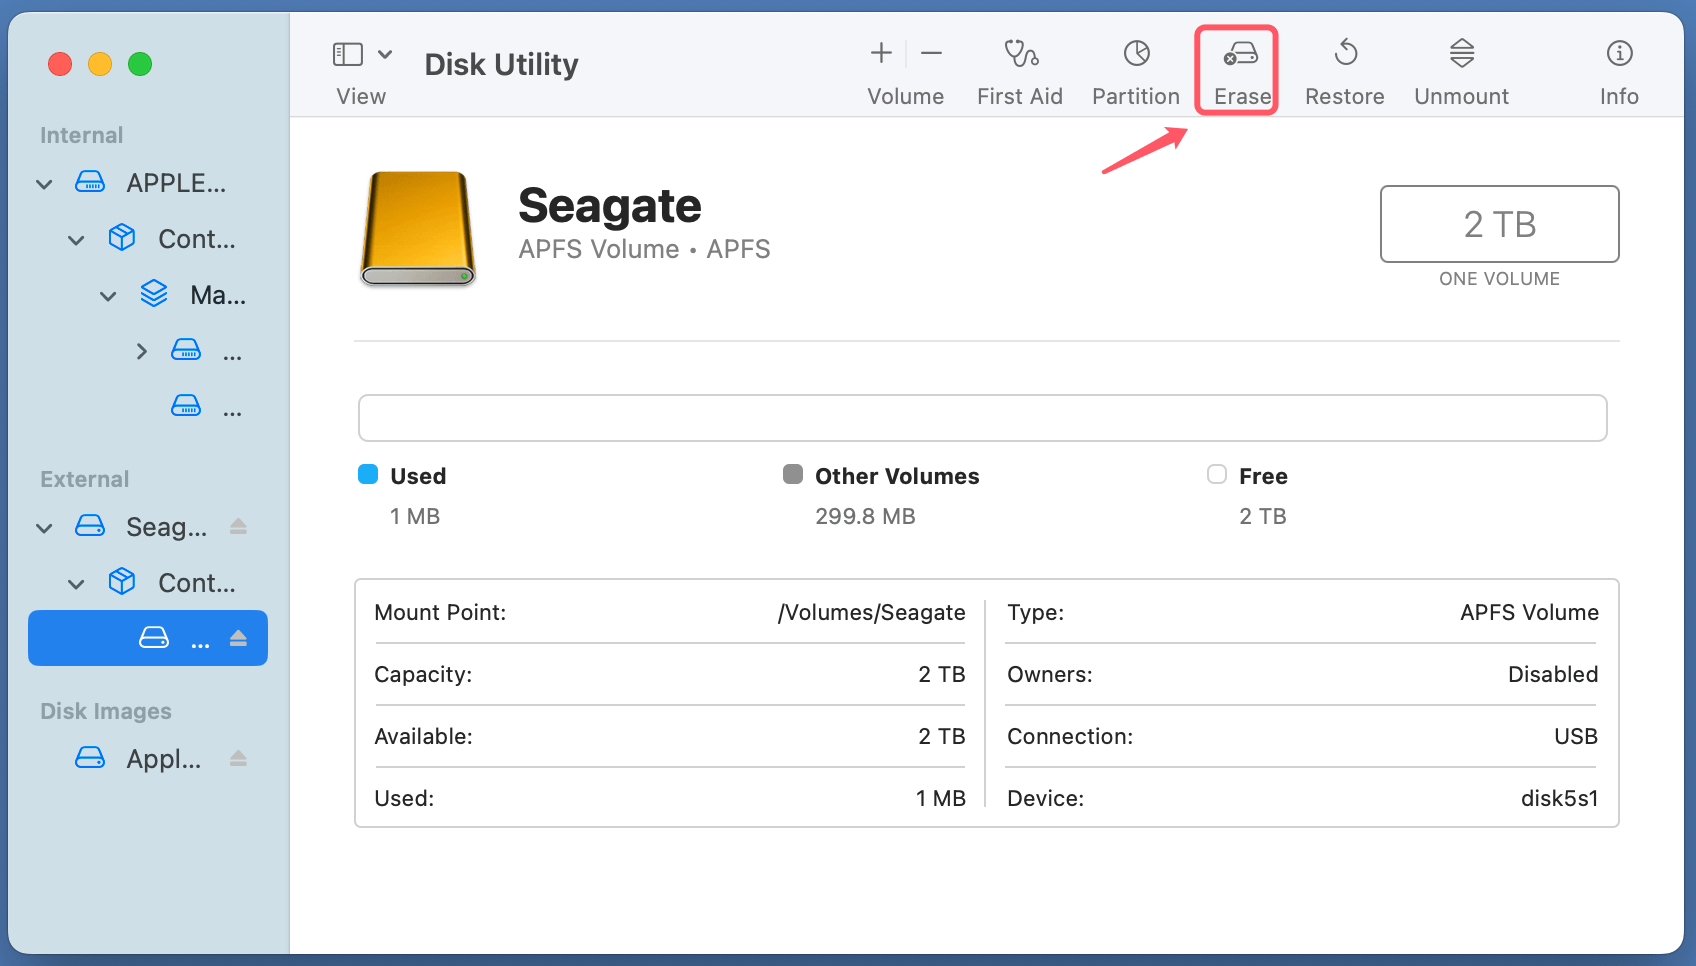The height and width of the screenshot is (966, 1696).
Task: Add an APFS volume with the plus icon
Action: 880,54
